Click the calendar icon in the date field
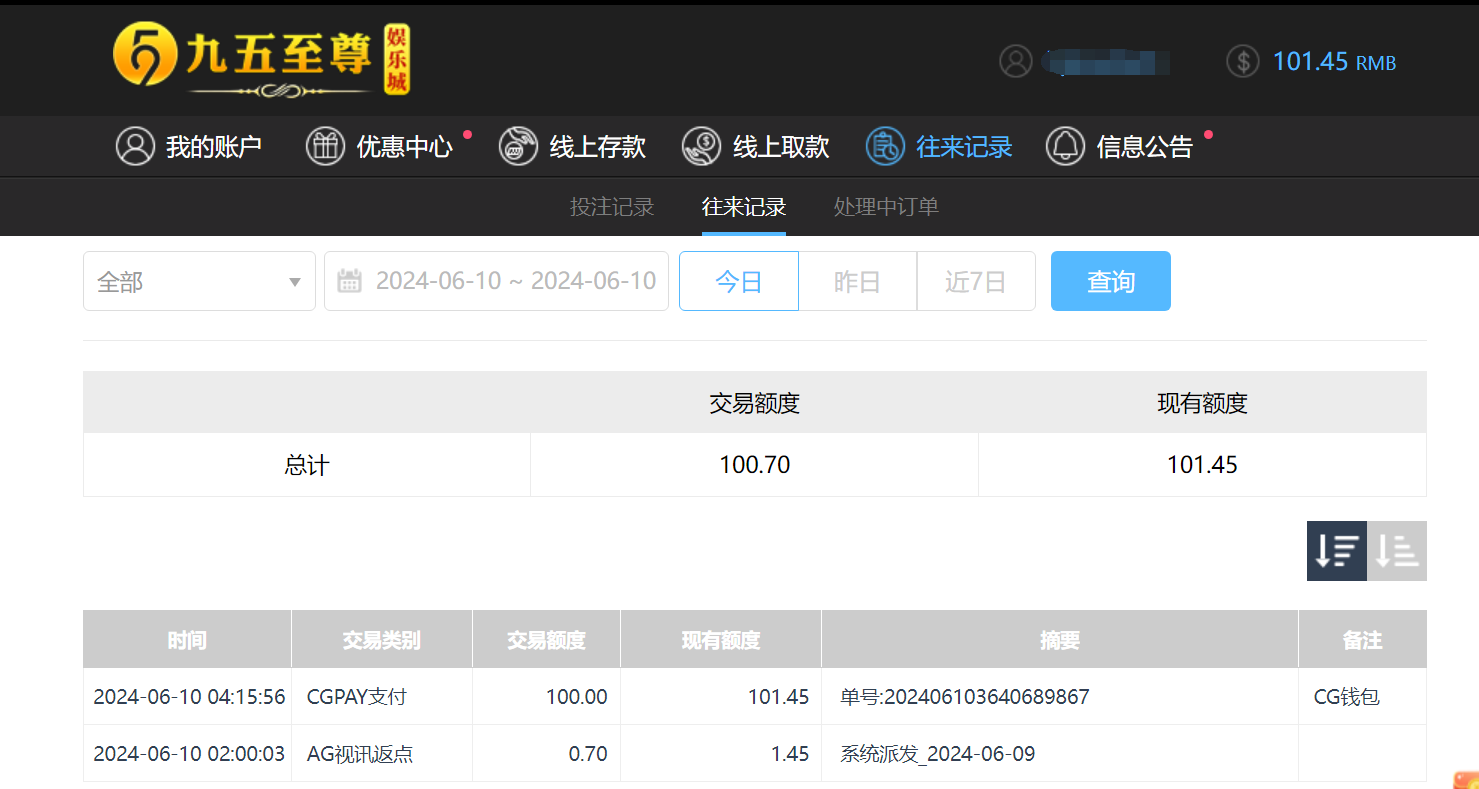 (x=349, y=281)
